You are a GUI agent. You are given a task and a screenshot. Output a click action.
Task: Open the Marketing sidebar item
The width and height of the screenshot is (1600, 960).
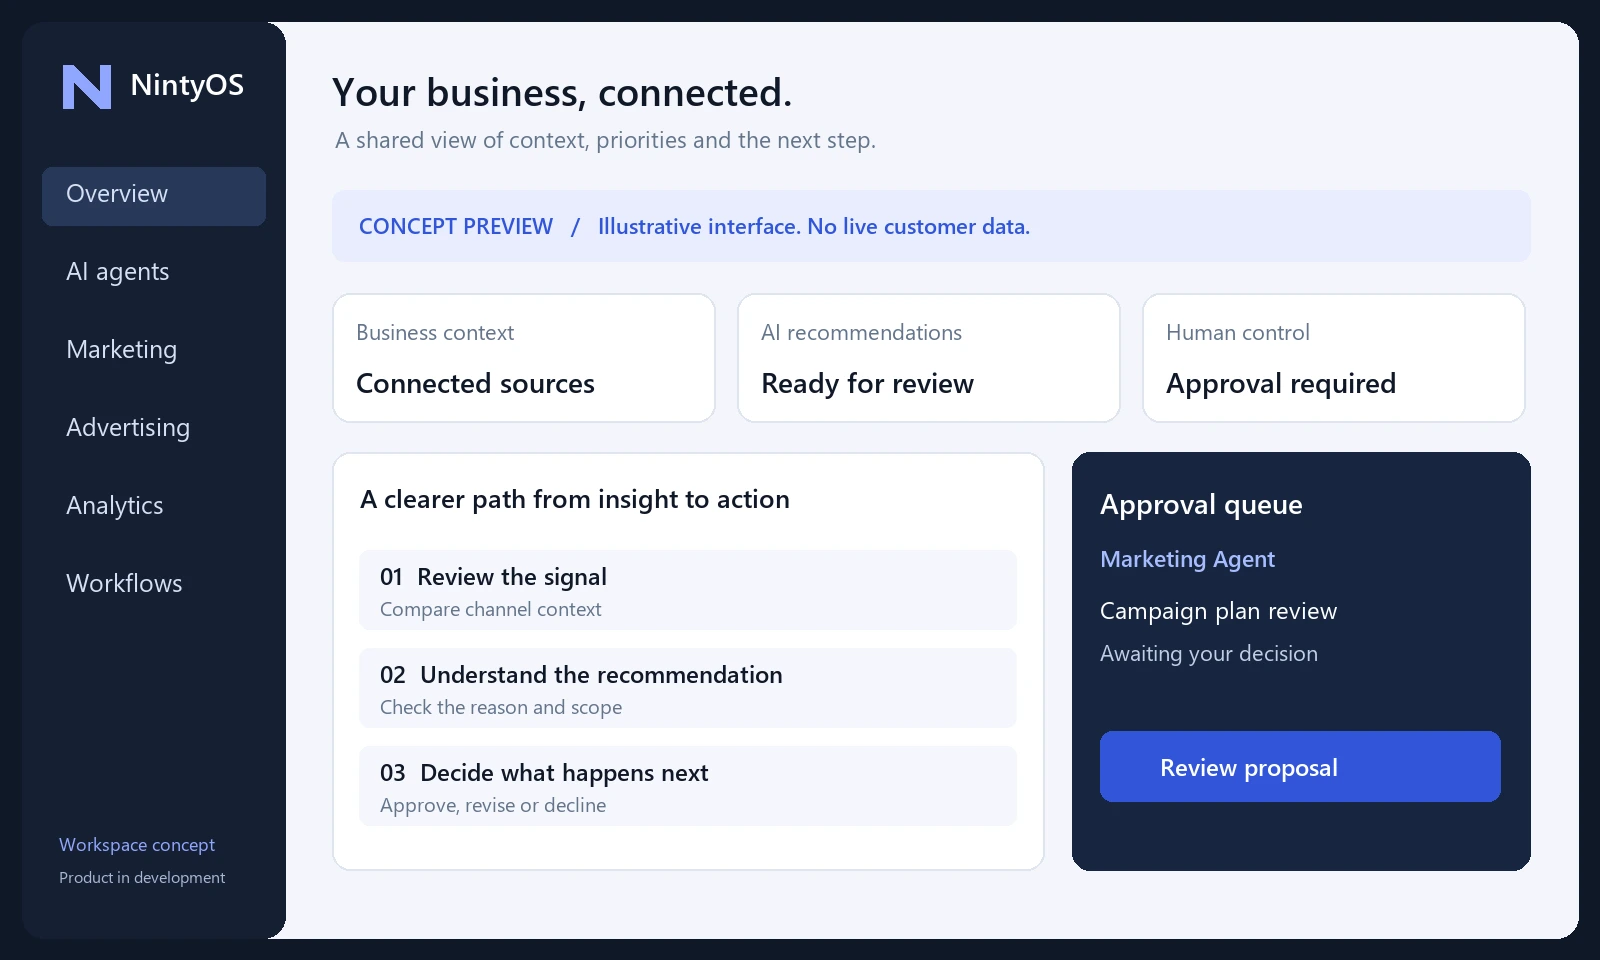(x=121, y=350)
